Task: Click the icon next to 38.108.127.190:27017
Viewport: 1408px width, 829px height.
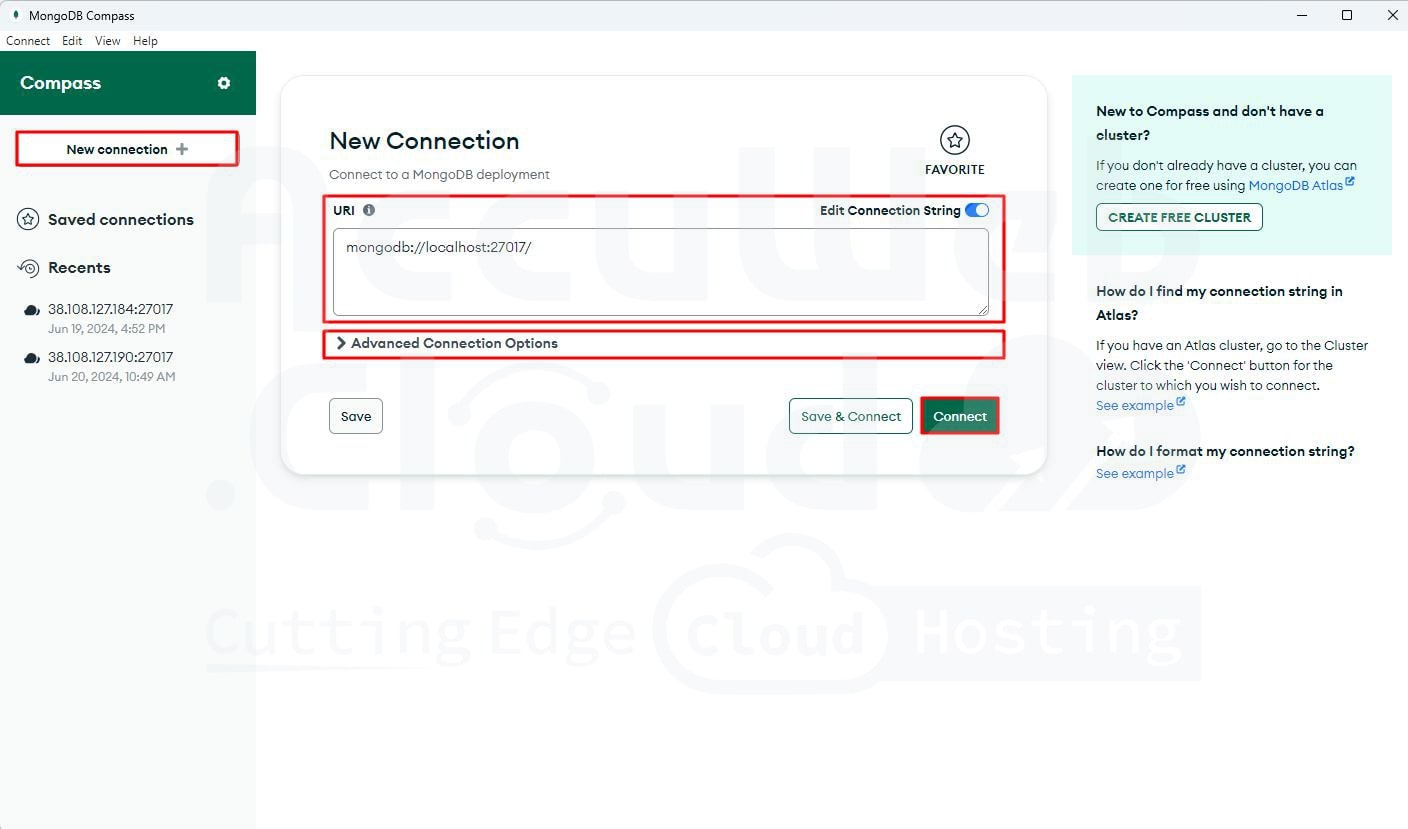Action: point(32,358)
